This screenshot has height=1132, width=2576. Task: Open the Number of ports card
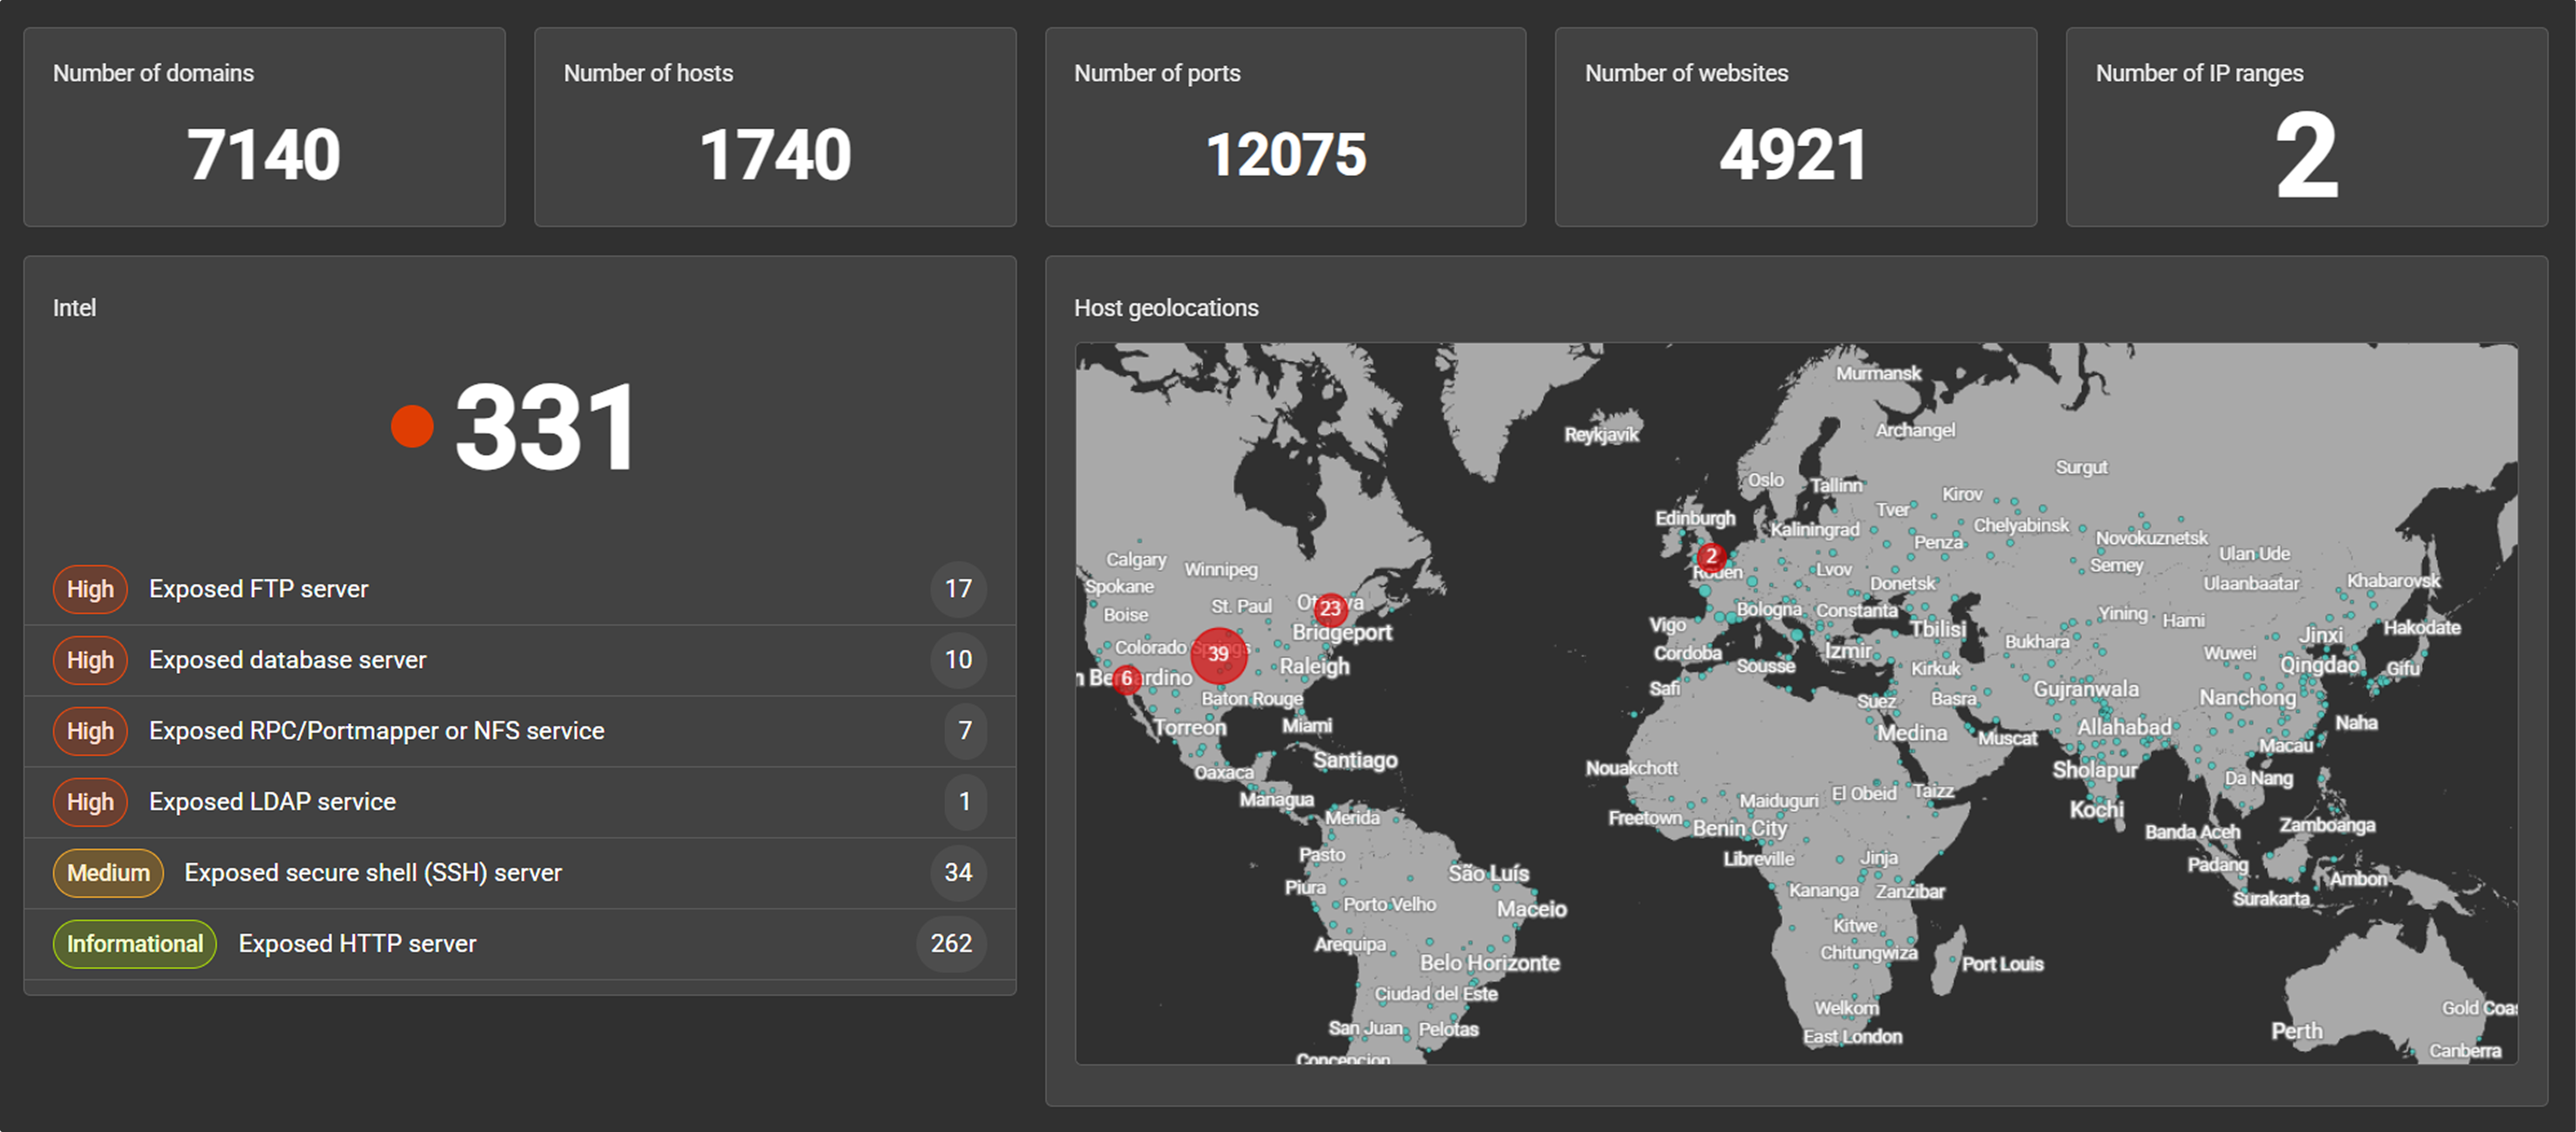pos(1285,127)
